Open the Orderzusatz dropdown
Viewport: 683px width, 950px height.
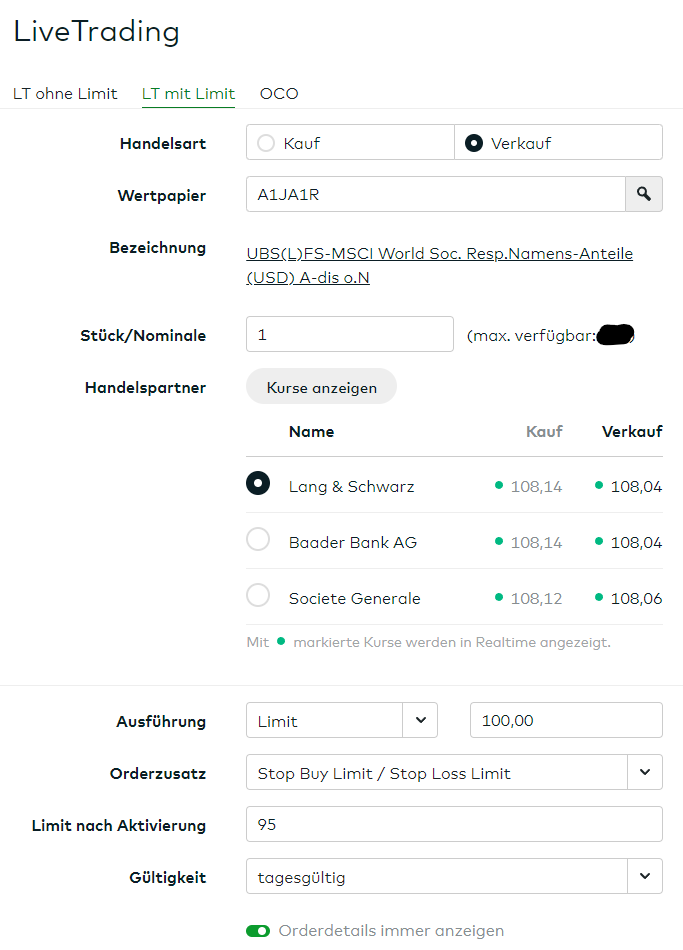point(644,772)
